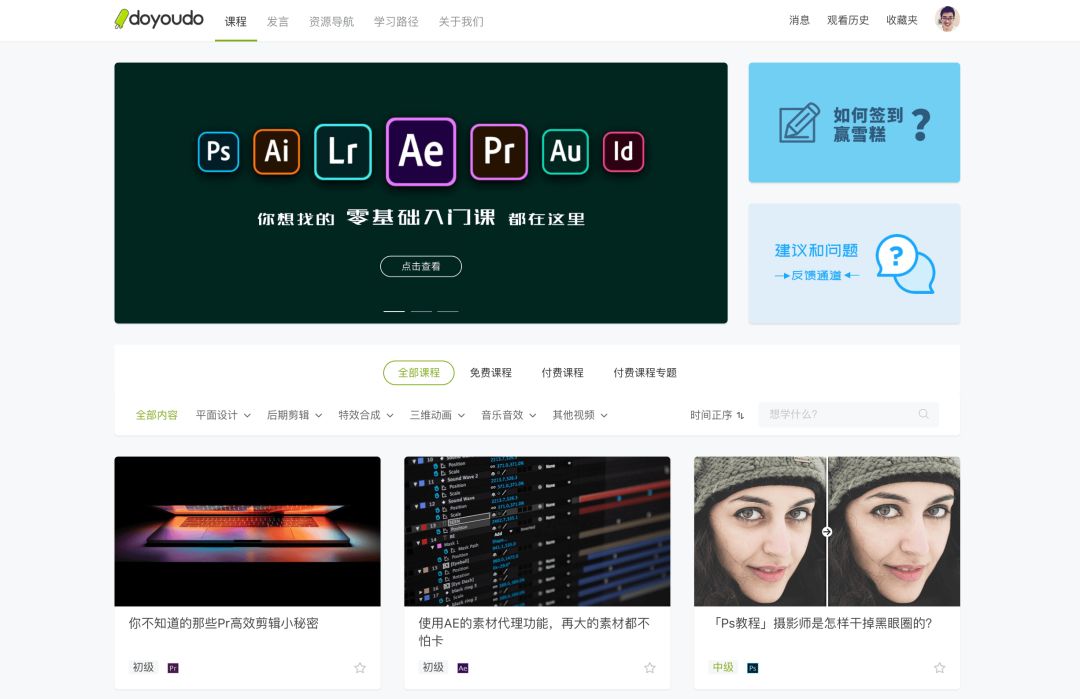Click 中级 level tag on Ps course
The image size is (1080, 699).
pyautogui.click(x=723, y=667)
